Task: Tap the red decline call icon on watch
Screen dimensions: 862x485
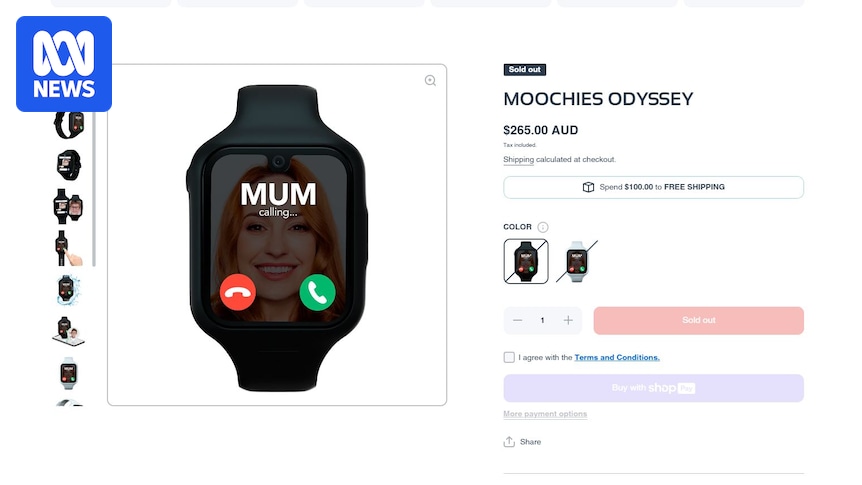Action: 237,292
